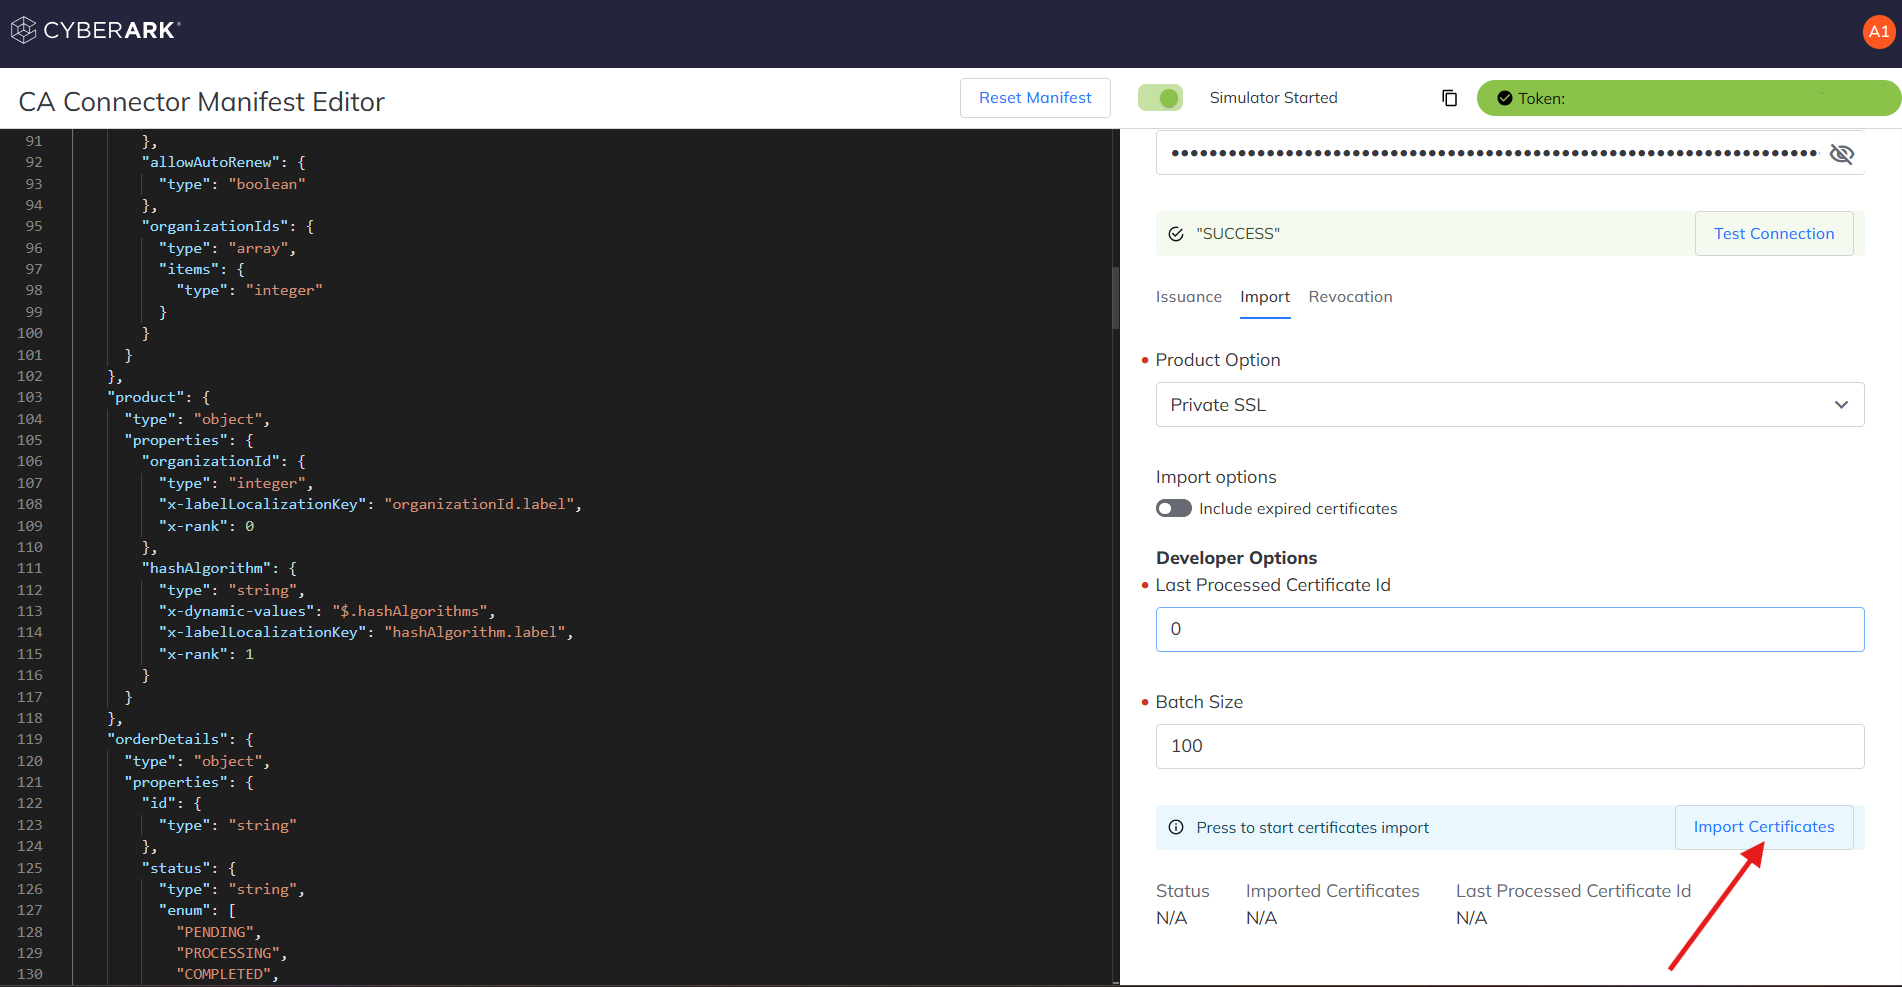
Task: Reveal hidden password with eye icon
Action: (x=1841, y=154)
